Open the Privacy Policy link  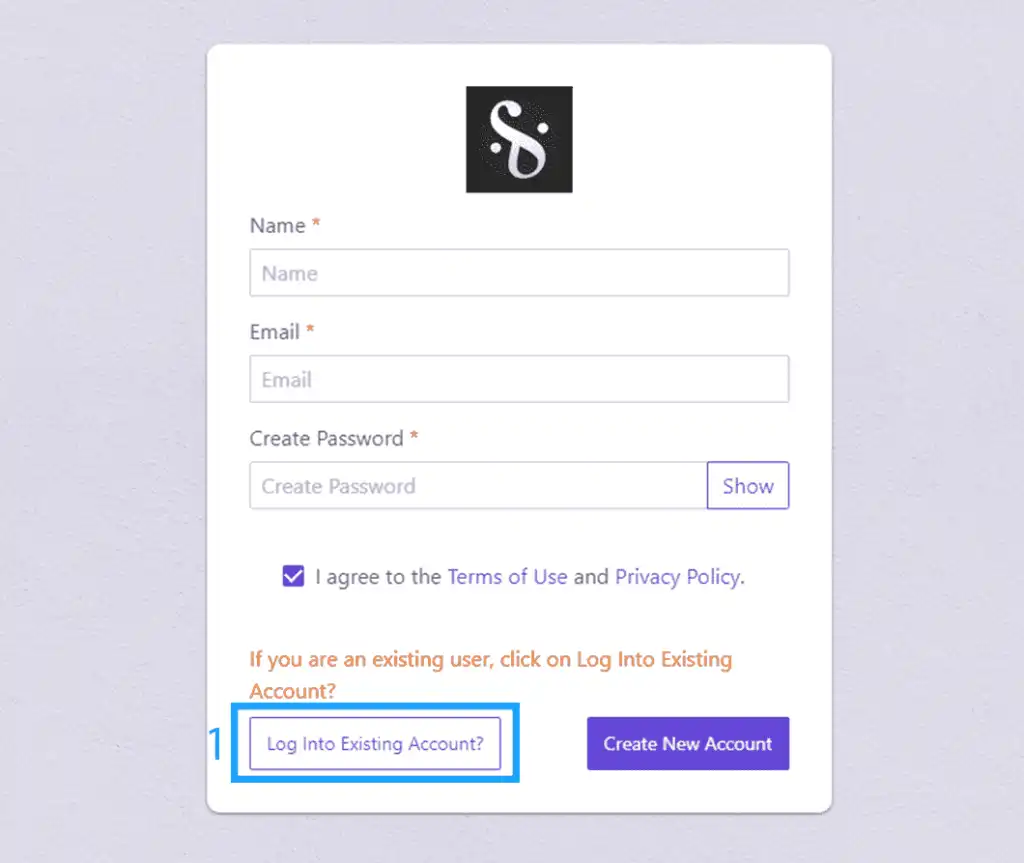[x=677, y=577]
